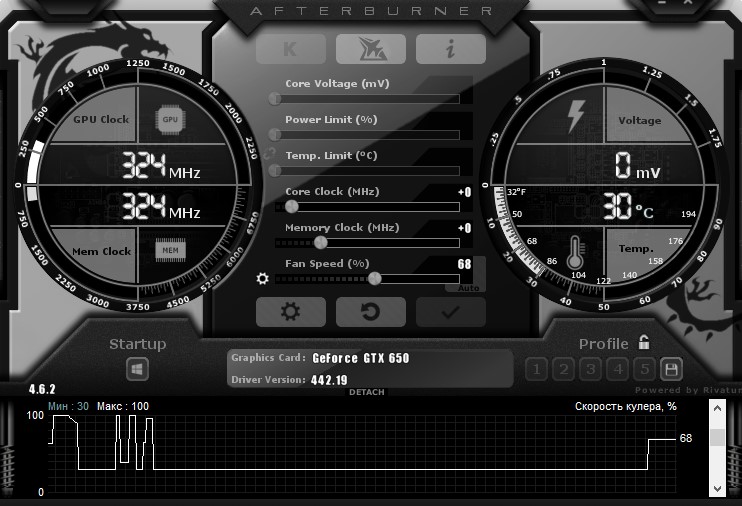Click the GPU Clock label
This screenshot has width=742, height=506.
click(x=101, y=119)
